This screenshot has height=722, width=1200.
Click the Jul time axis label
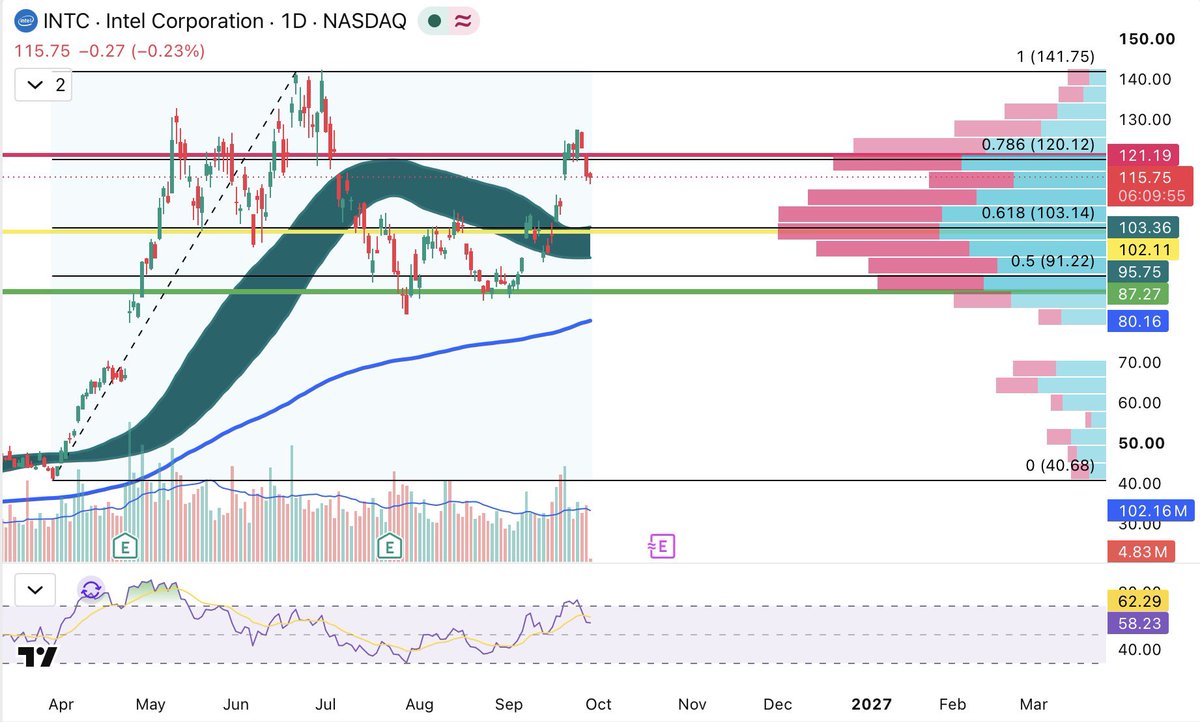point(327,705)
